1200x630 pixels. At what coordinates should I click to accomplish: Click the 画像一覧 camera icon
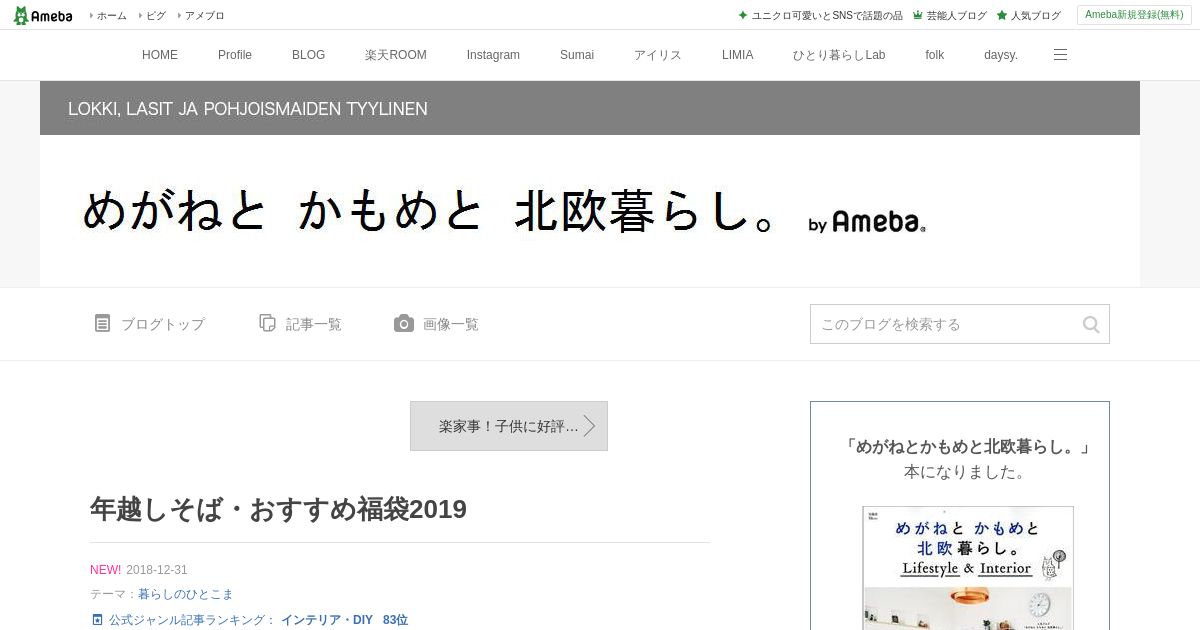404,323
